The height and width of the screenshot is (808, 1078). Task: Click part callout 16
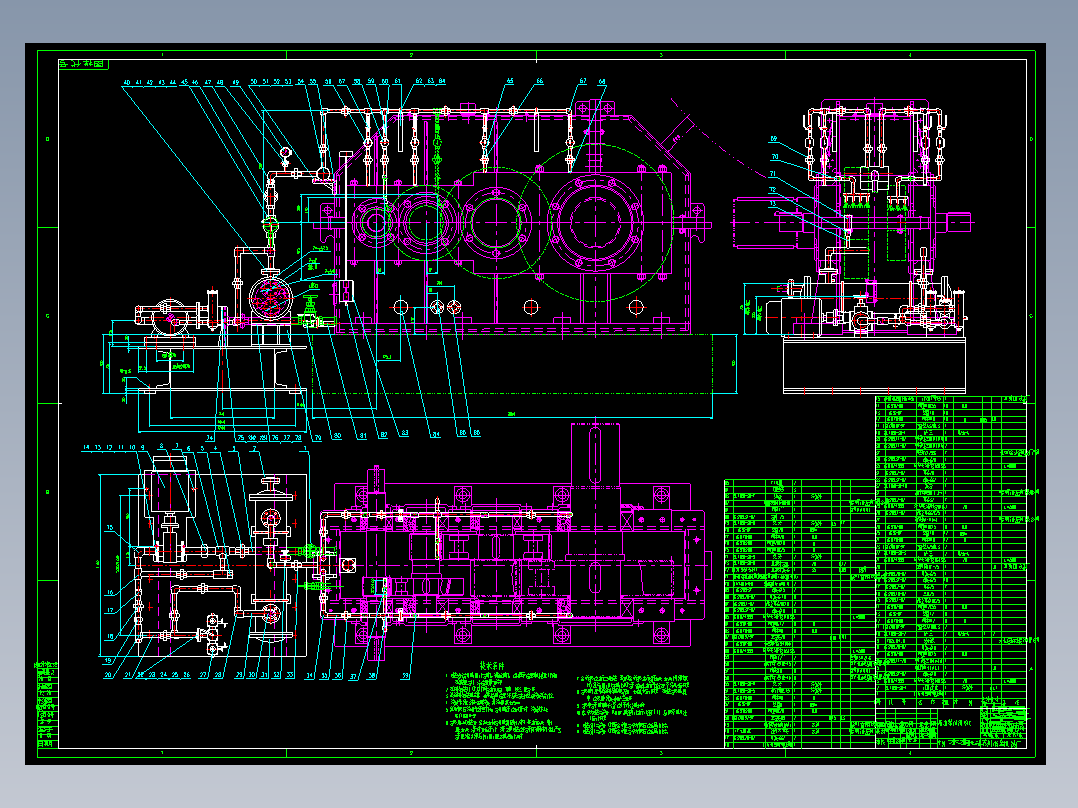tap(110, 593)
